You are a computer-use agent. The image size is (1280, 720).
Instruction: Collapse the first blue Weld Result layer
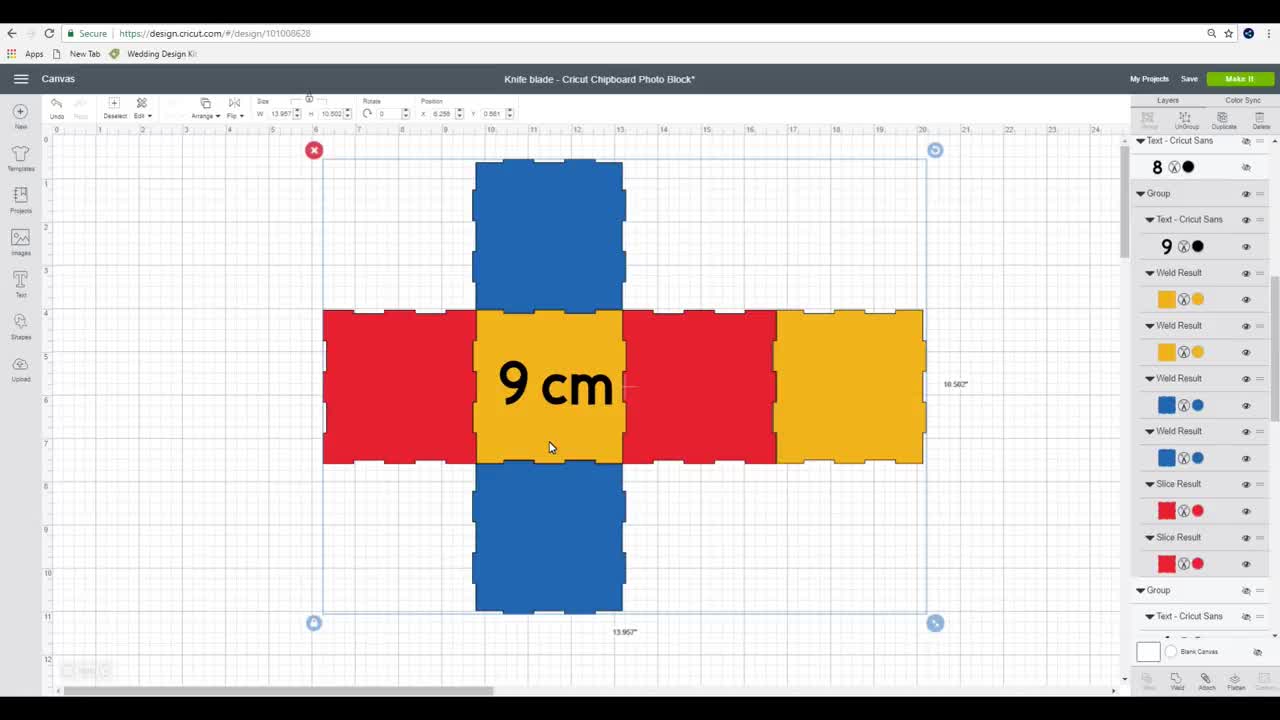[x=1150, y=379]
